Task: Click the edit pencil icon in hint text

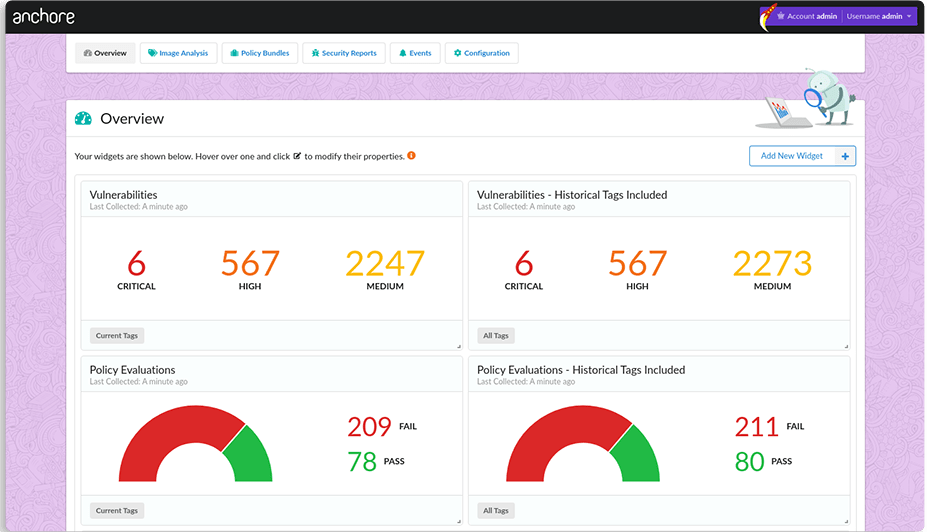Action: point(297,156)
